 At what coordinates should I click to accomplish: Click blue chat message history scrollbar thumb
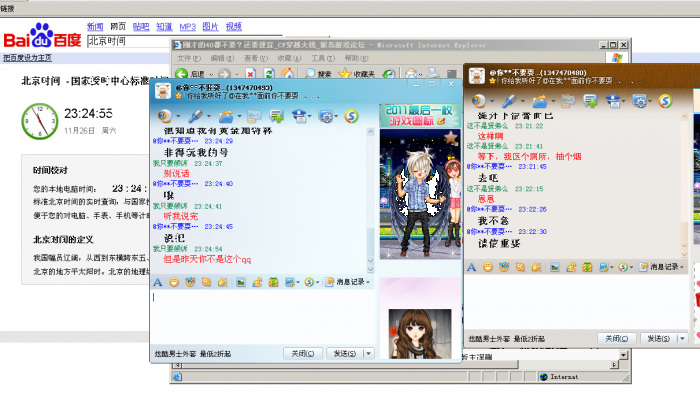pos(370,240)
